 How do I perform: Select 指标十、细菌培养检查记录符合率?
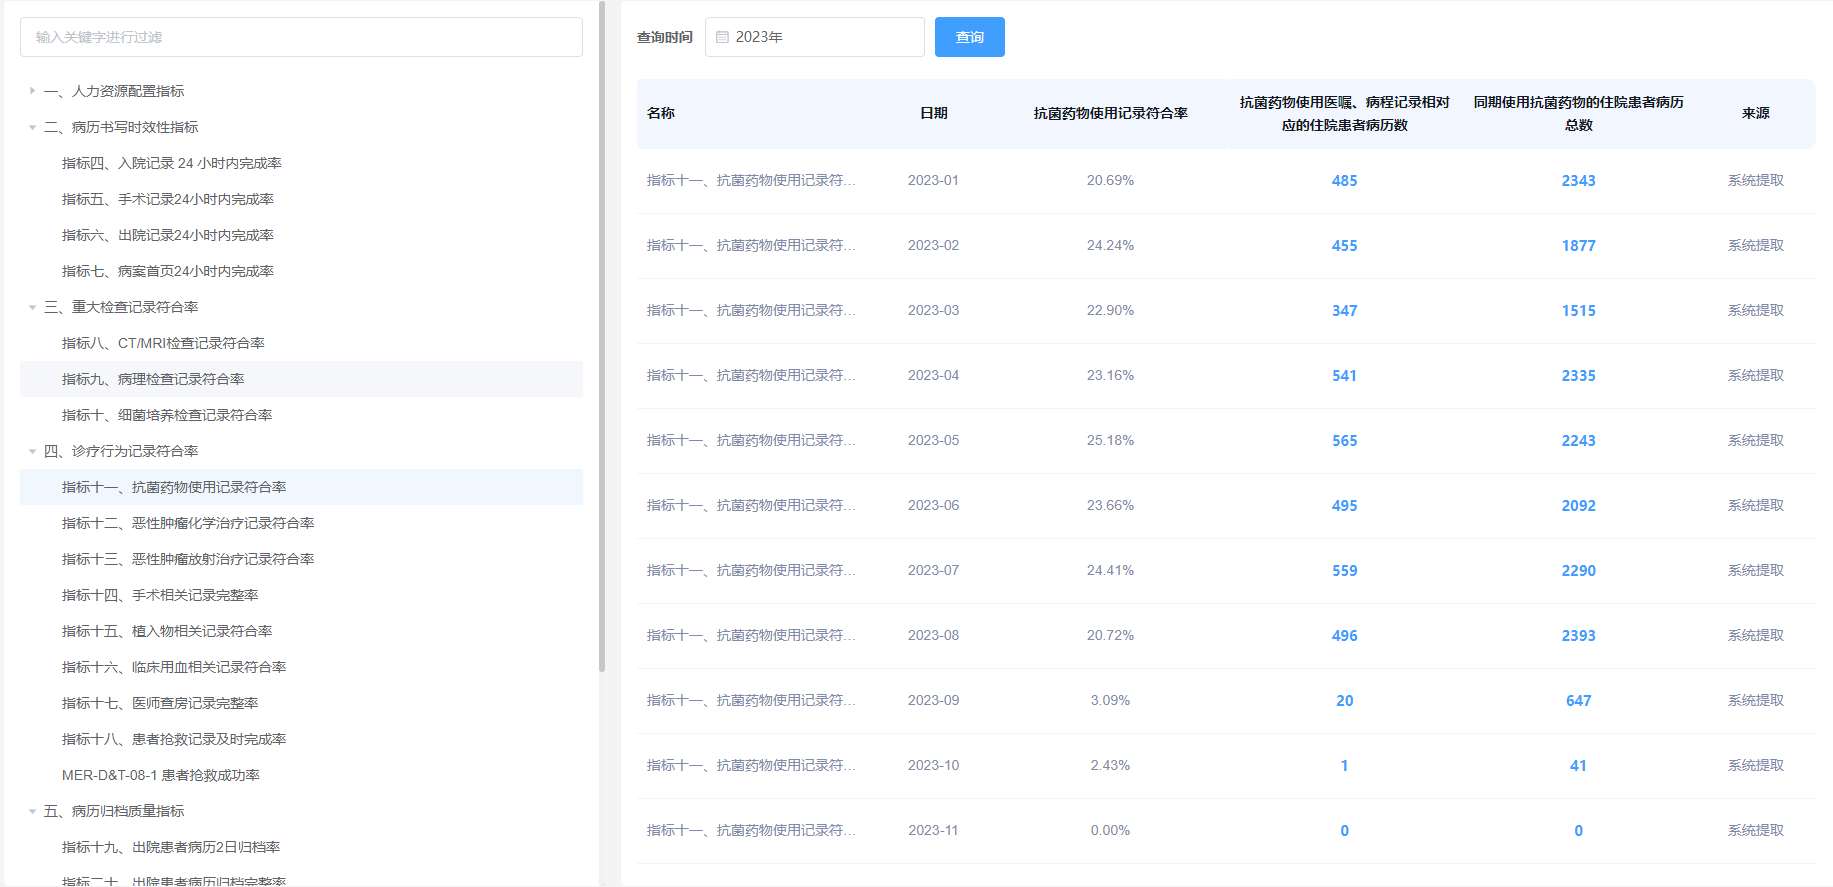[167, 415]
